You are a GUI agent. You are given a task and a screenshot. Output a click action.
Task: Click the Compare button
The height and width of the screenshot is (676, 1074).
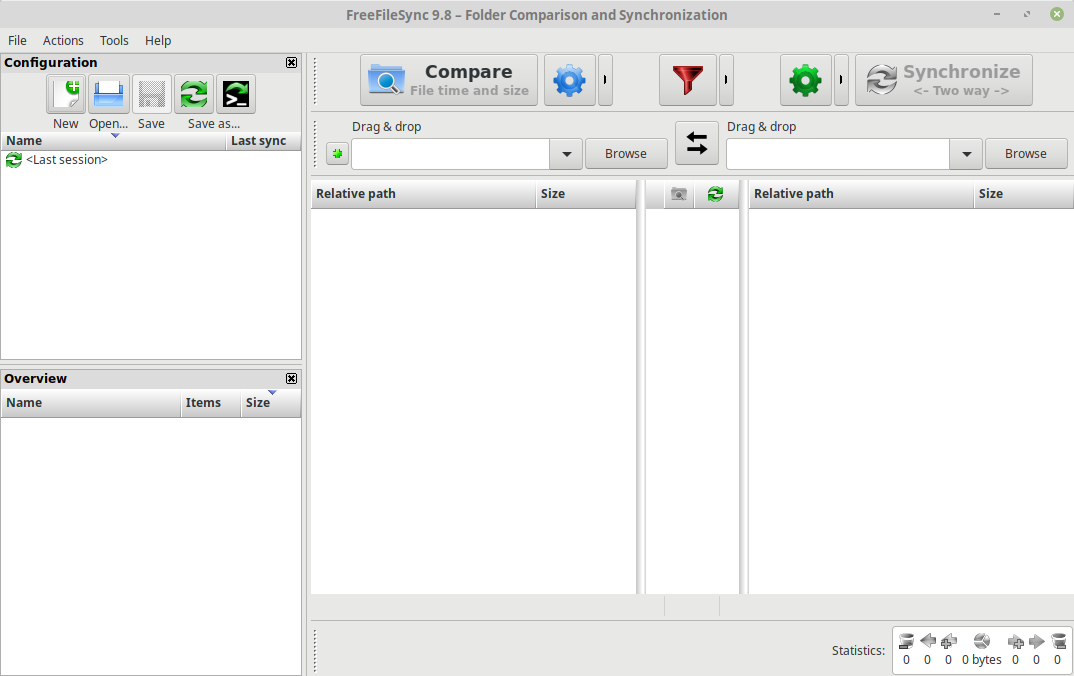tap(449, 80)
